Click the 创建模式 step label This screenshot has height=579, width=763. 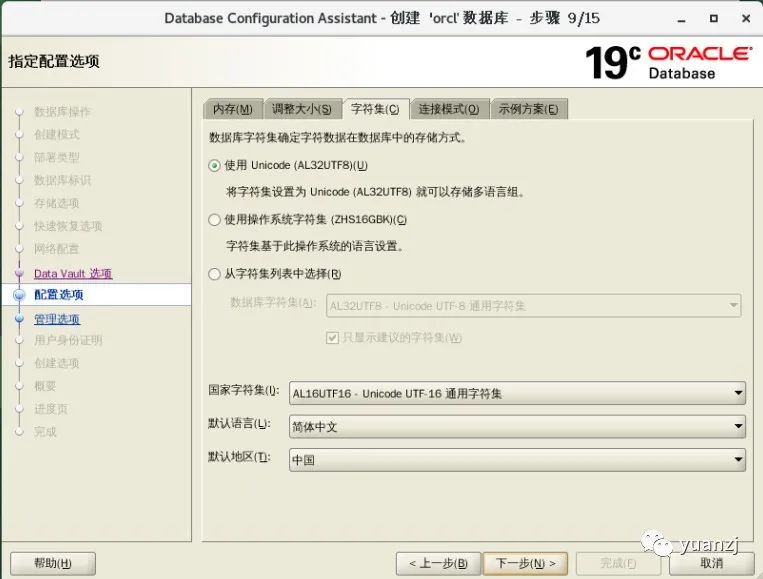tap(56, 134)
